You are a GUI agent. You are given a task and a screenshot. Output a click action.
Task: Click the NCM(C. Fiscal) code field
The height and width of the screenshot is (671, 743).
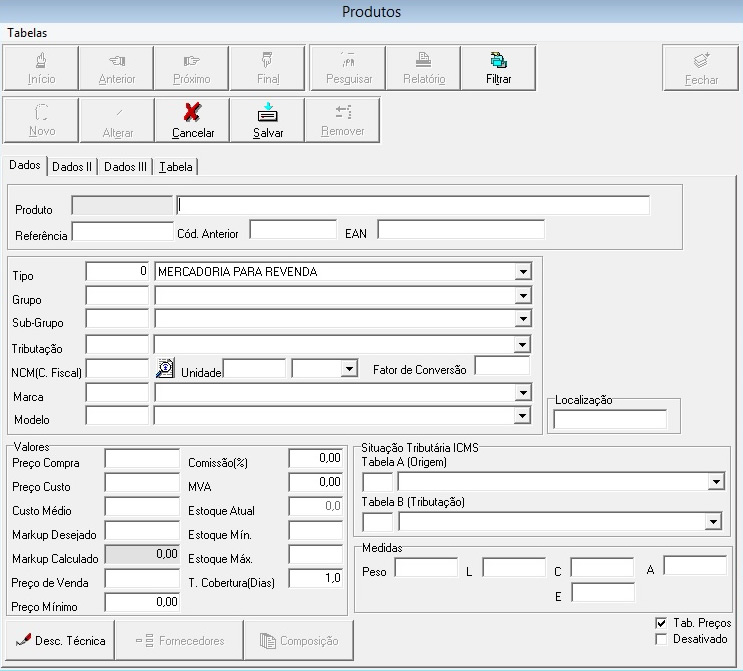point(117,368)
